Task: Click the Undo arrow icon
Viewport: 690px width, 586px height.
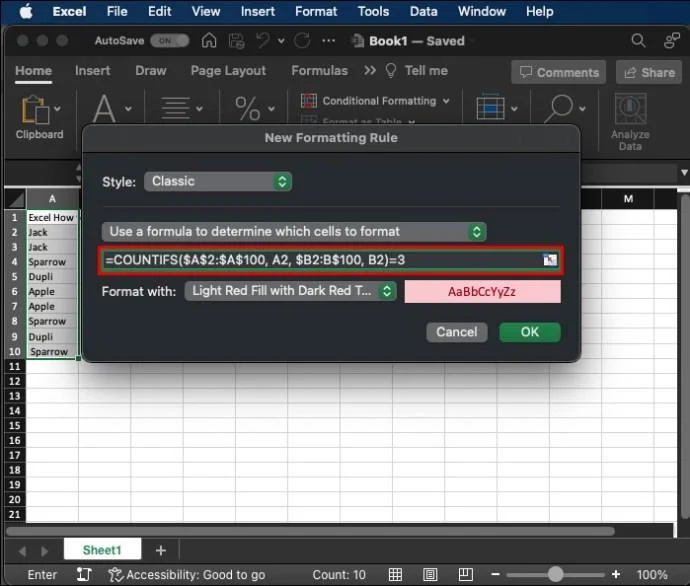Action: pyautogui.click(x=264, y=41)
